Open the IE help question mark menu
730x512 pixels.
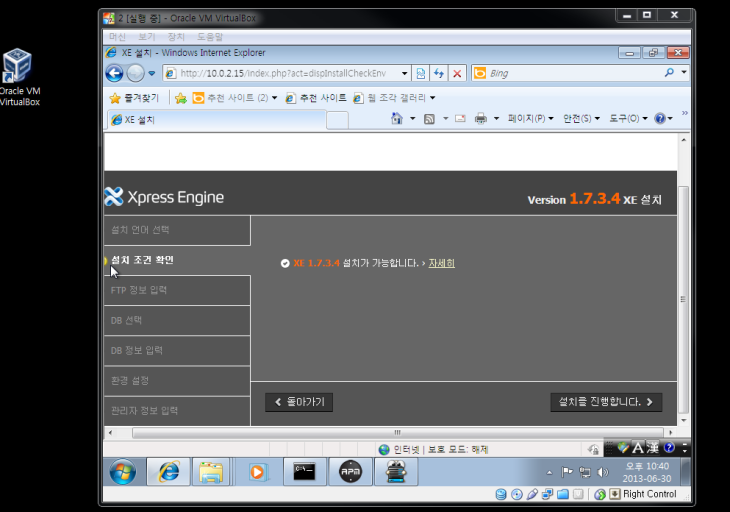(663, 119)
